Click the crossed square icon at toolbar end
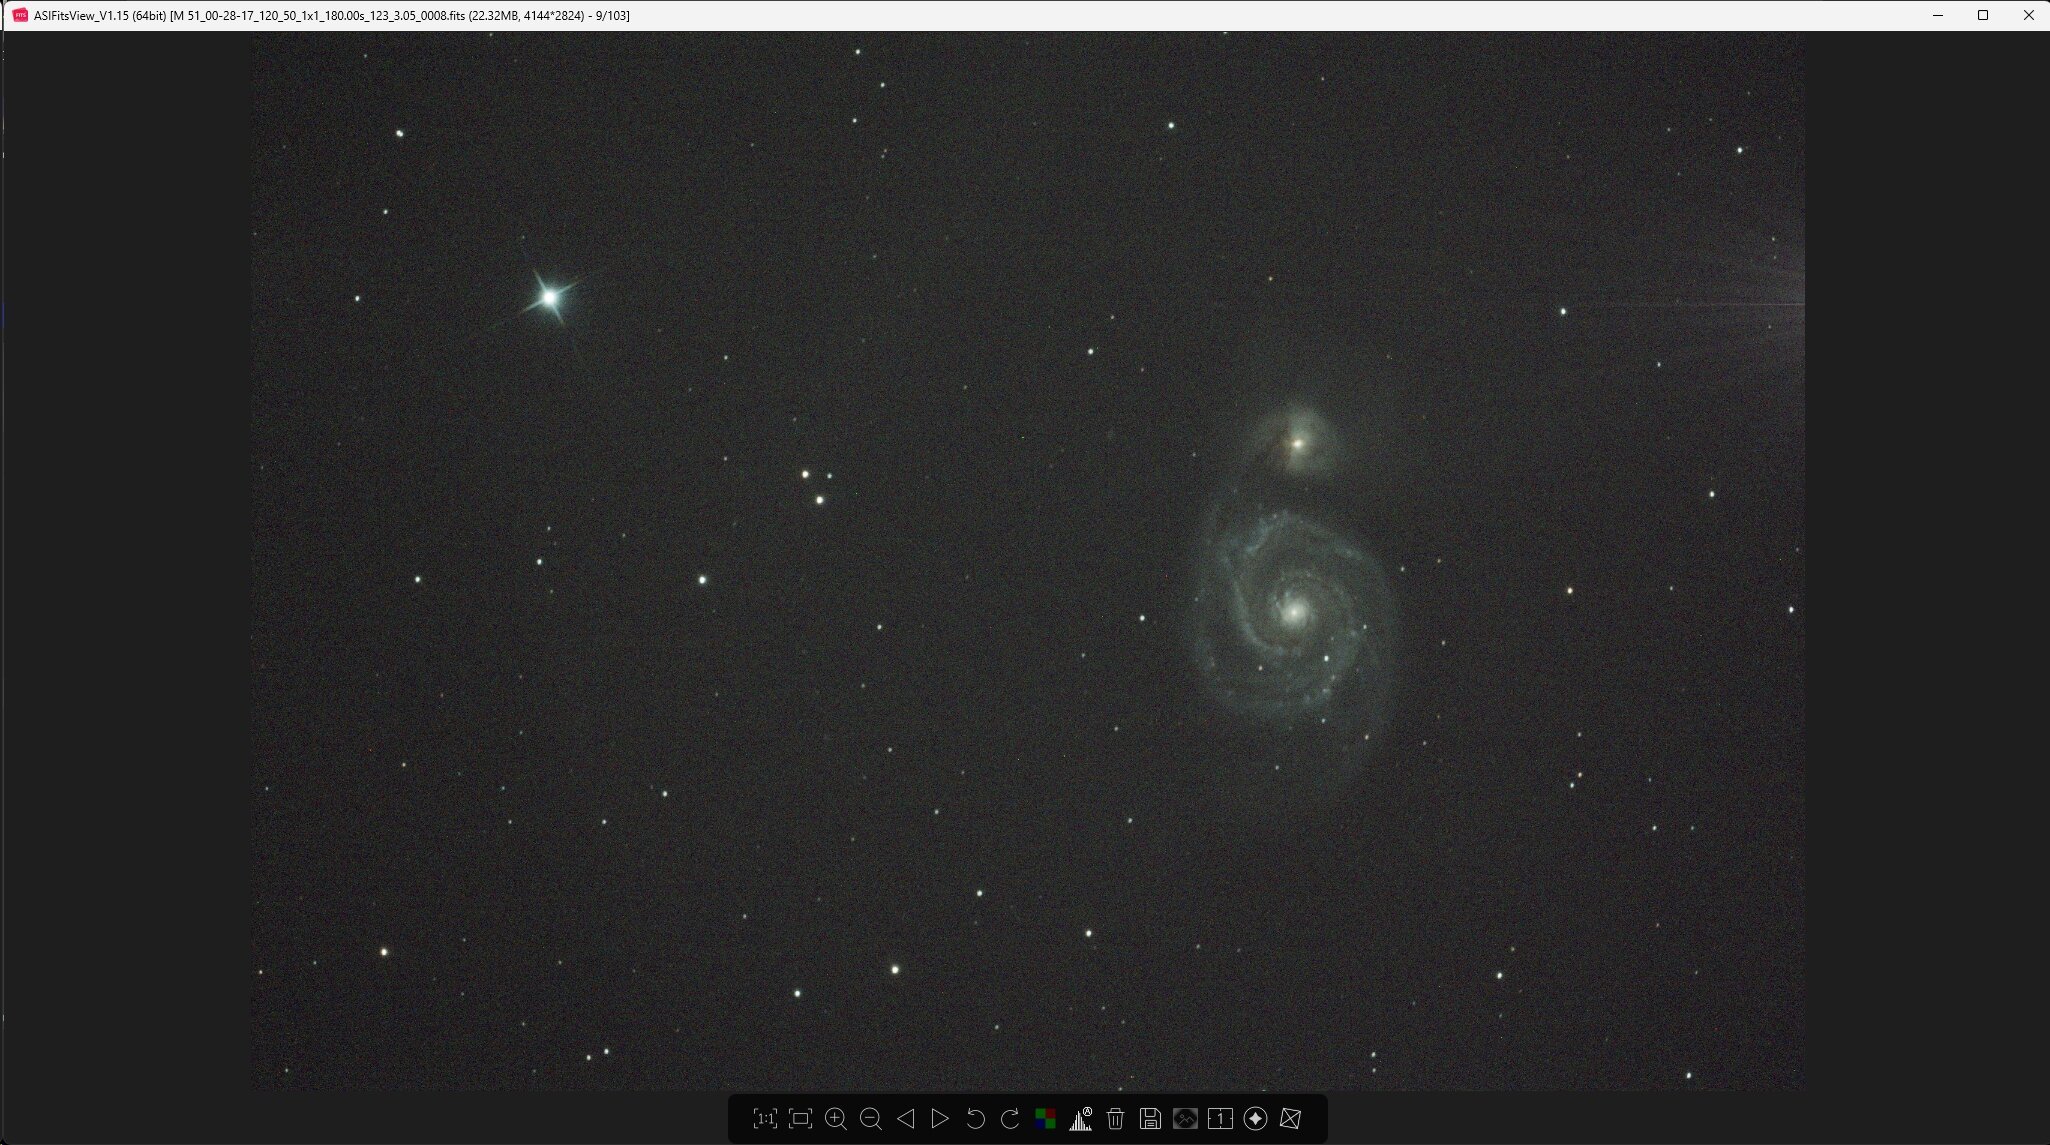2050x1145 pixels. (1290, 1119)
